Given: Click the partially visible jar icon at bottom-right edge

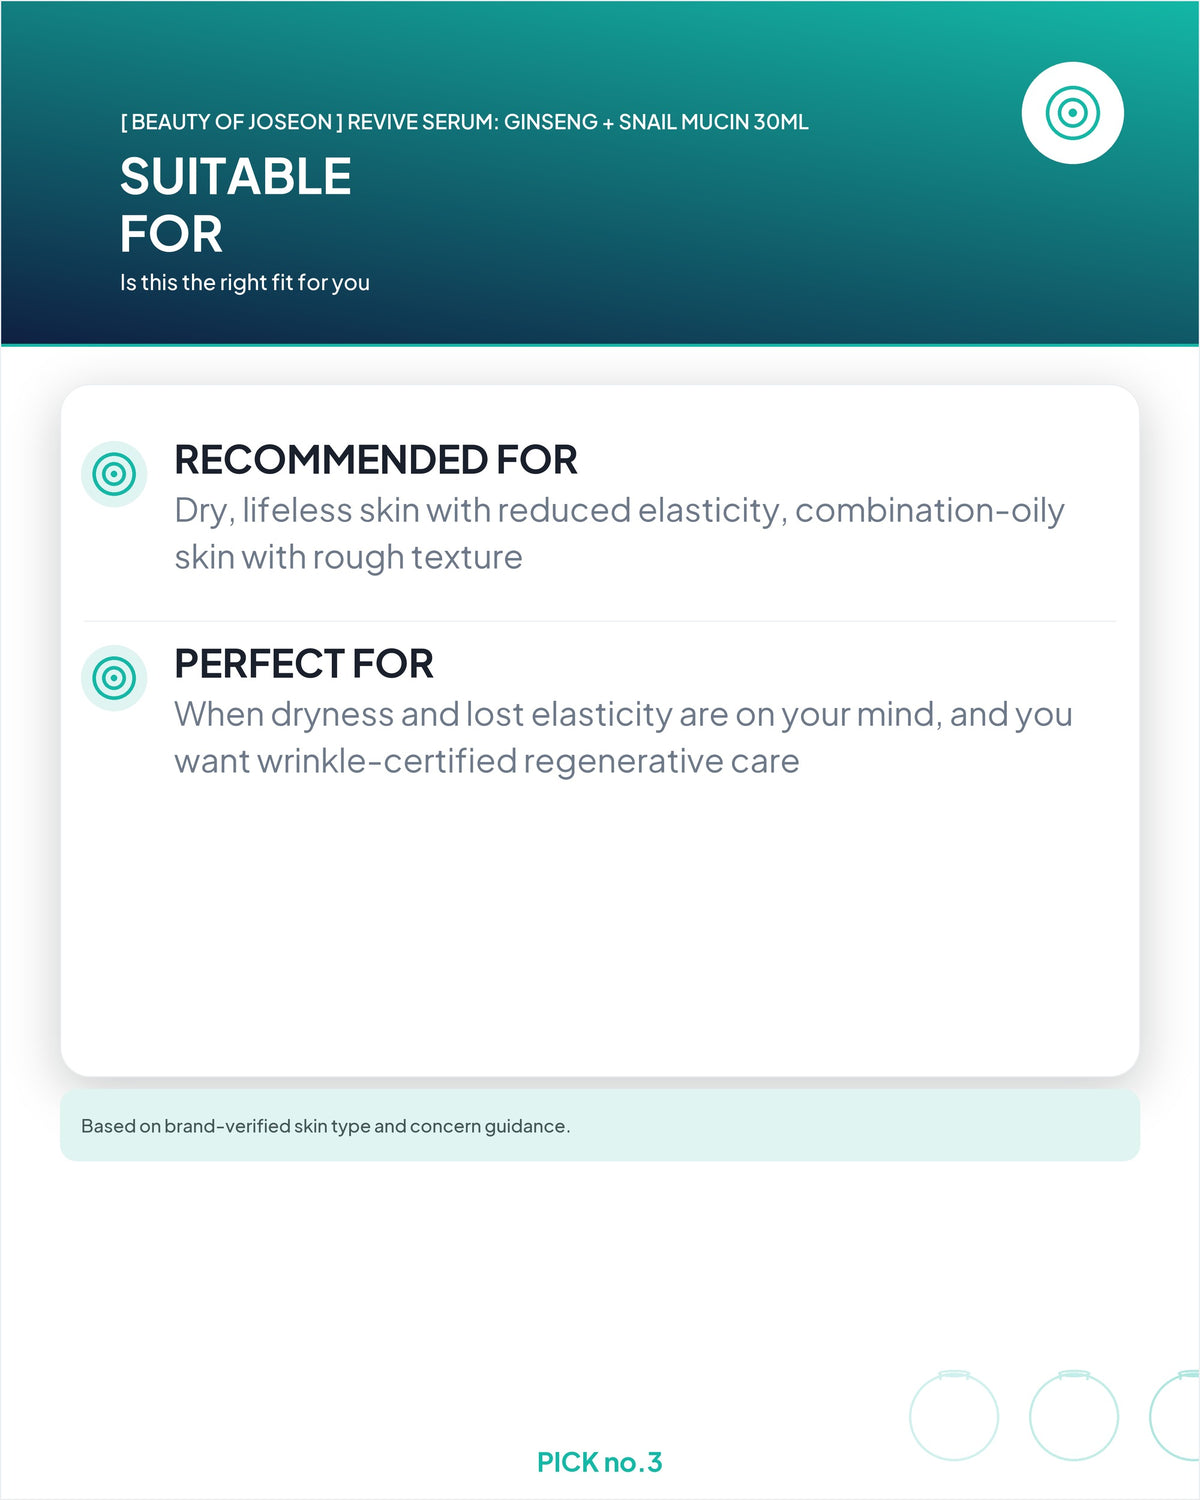Looking at the screenshot, I should tap(1176, 1415).
